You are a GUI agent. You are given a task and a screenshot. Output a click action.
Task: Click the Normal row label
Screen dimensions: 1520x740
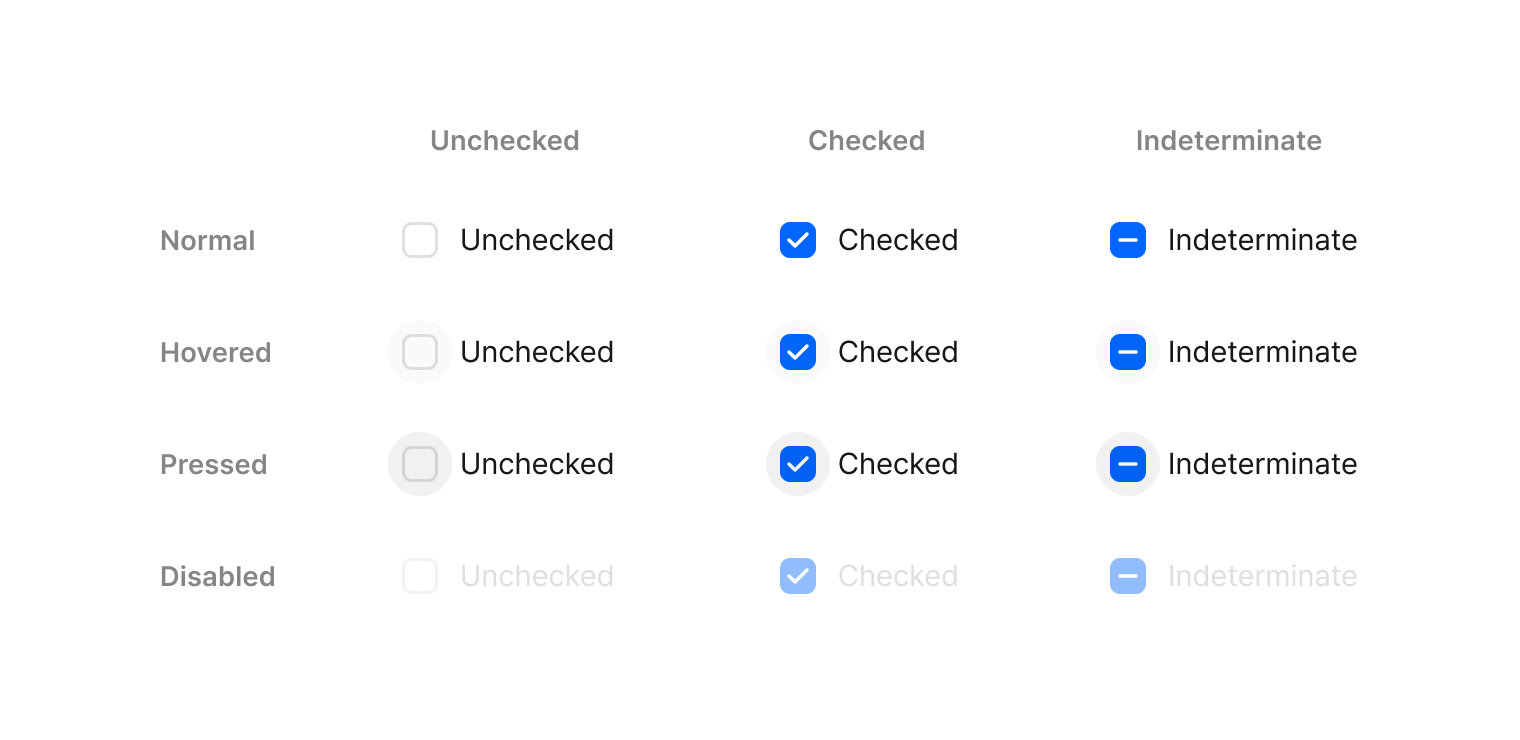pos(208,241)
